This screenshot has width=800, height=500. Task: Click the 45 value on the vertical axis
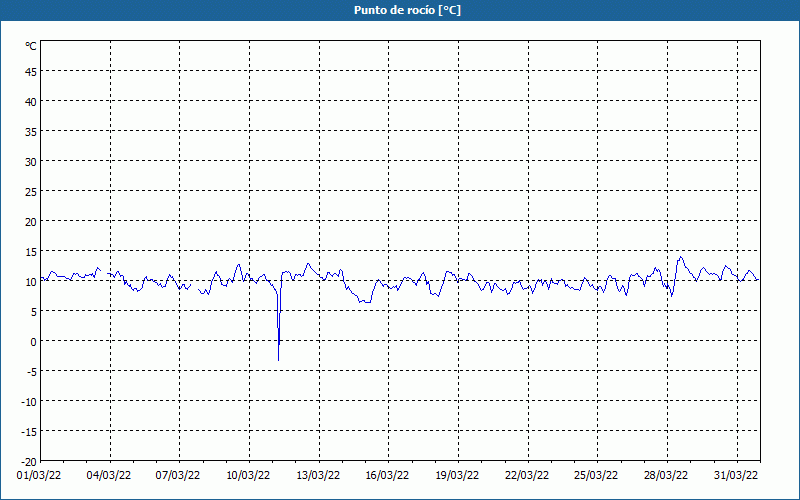click(31, 72)
